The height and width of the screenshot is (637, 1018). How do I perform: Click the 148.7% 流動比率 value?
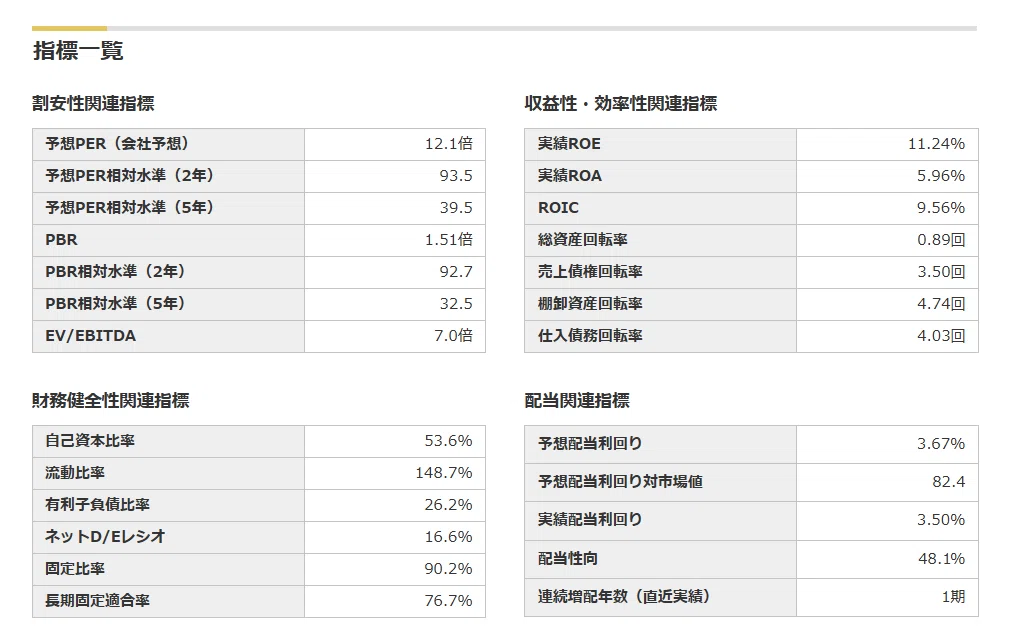click(x=443, y=473)
